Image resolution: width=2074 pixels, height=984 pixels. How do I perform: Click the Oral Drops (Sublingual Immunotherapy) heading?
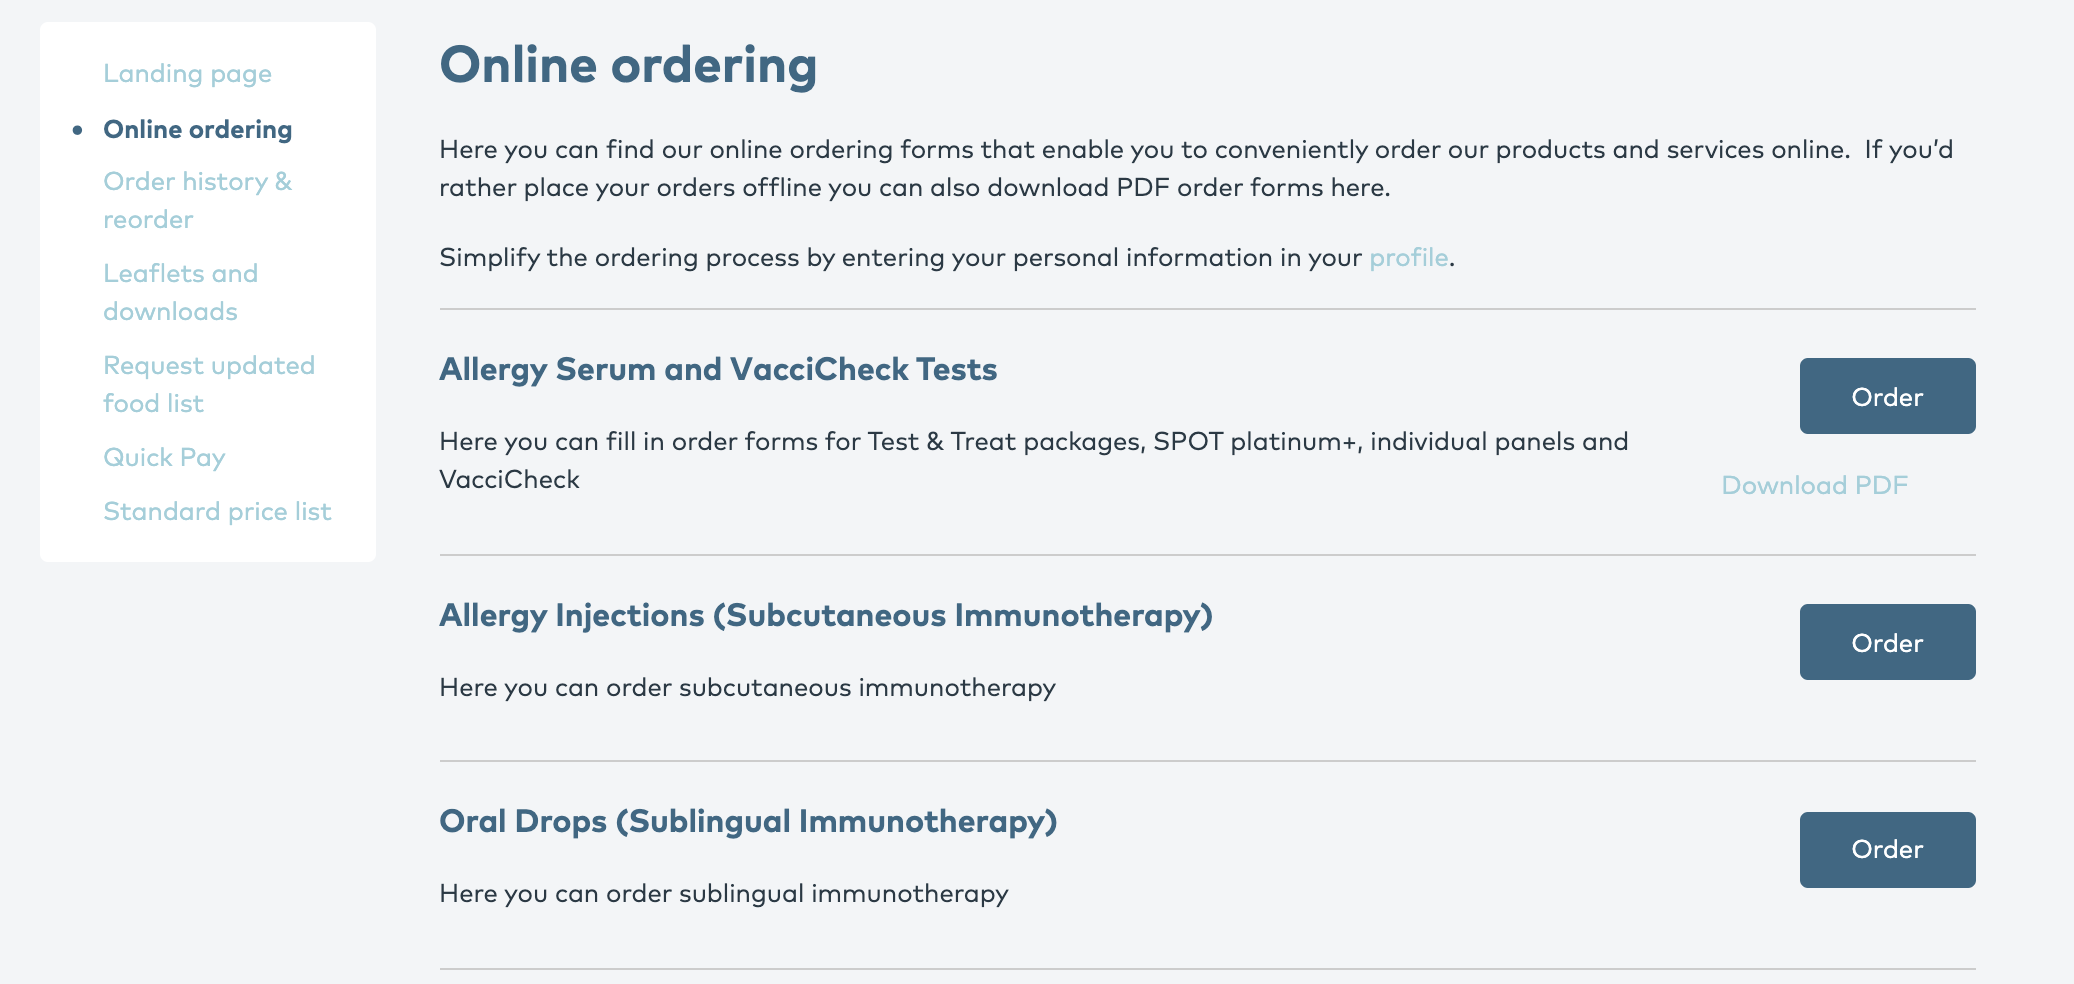748,822
